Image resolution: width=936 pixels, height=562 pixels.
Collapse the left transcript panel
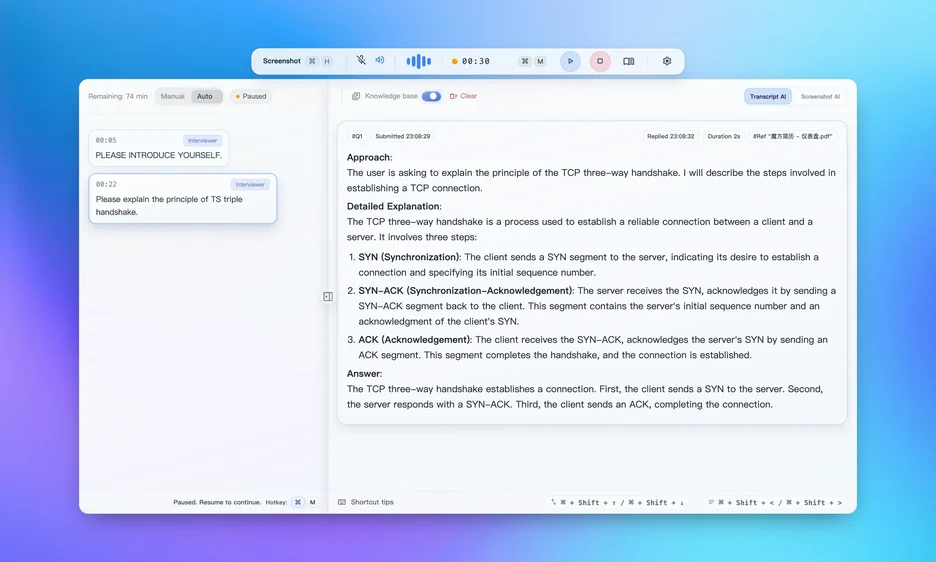pos(328,296)
